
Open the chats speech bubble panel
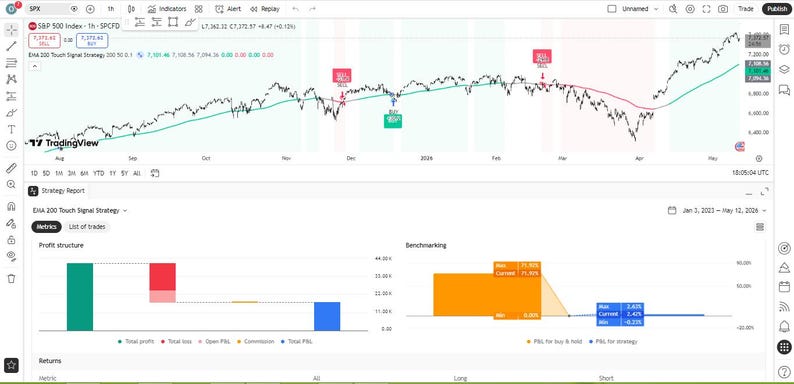tap(784, 90)
